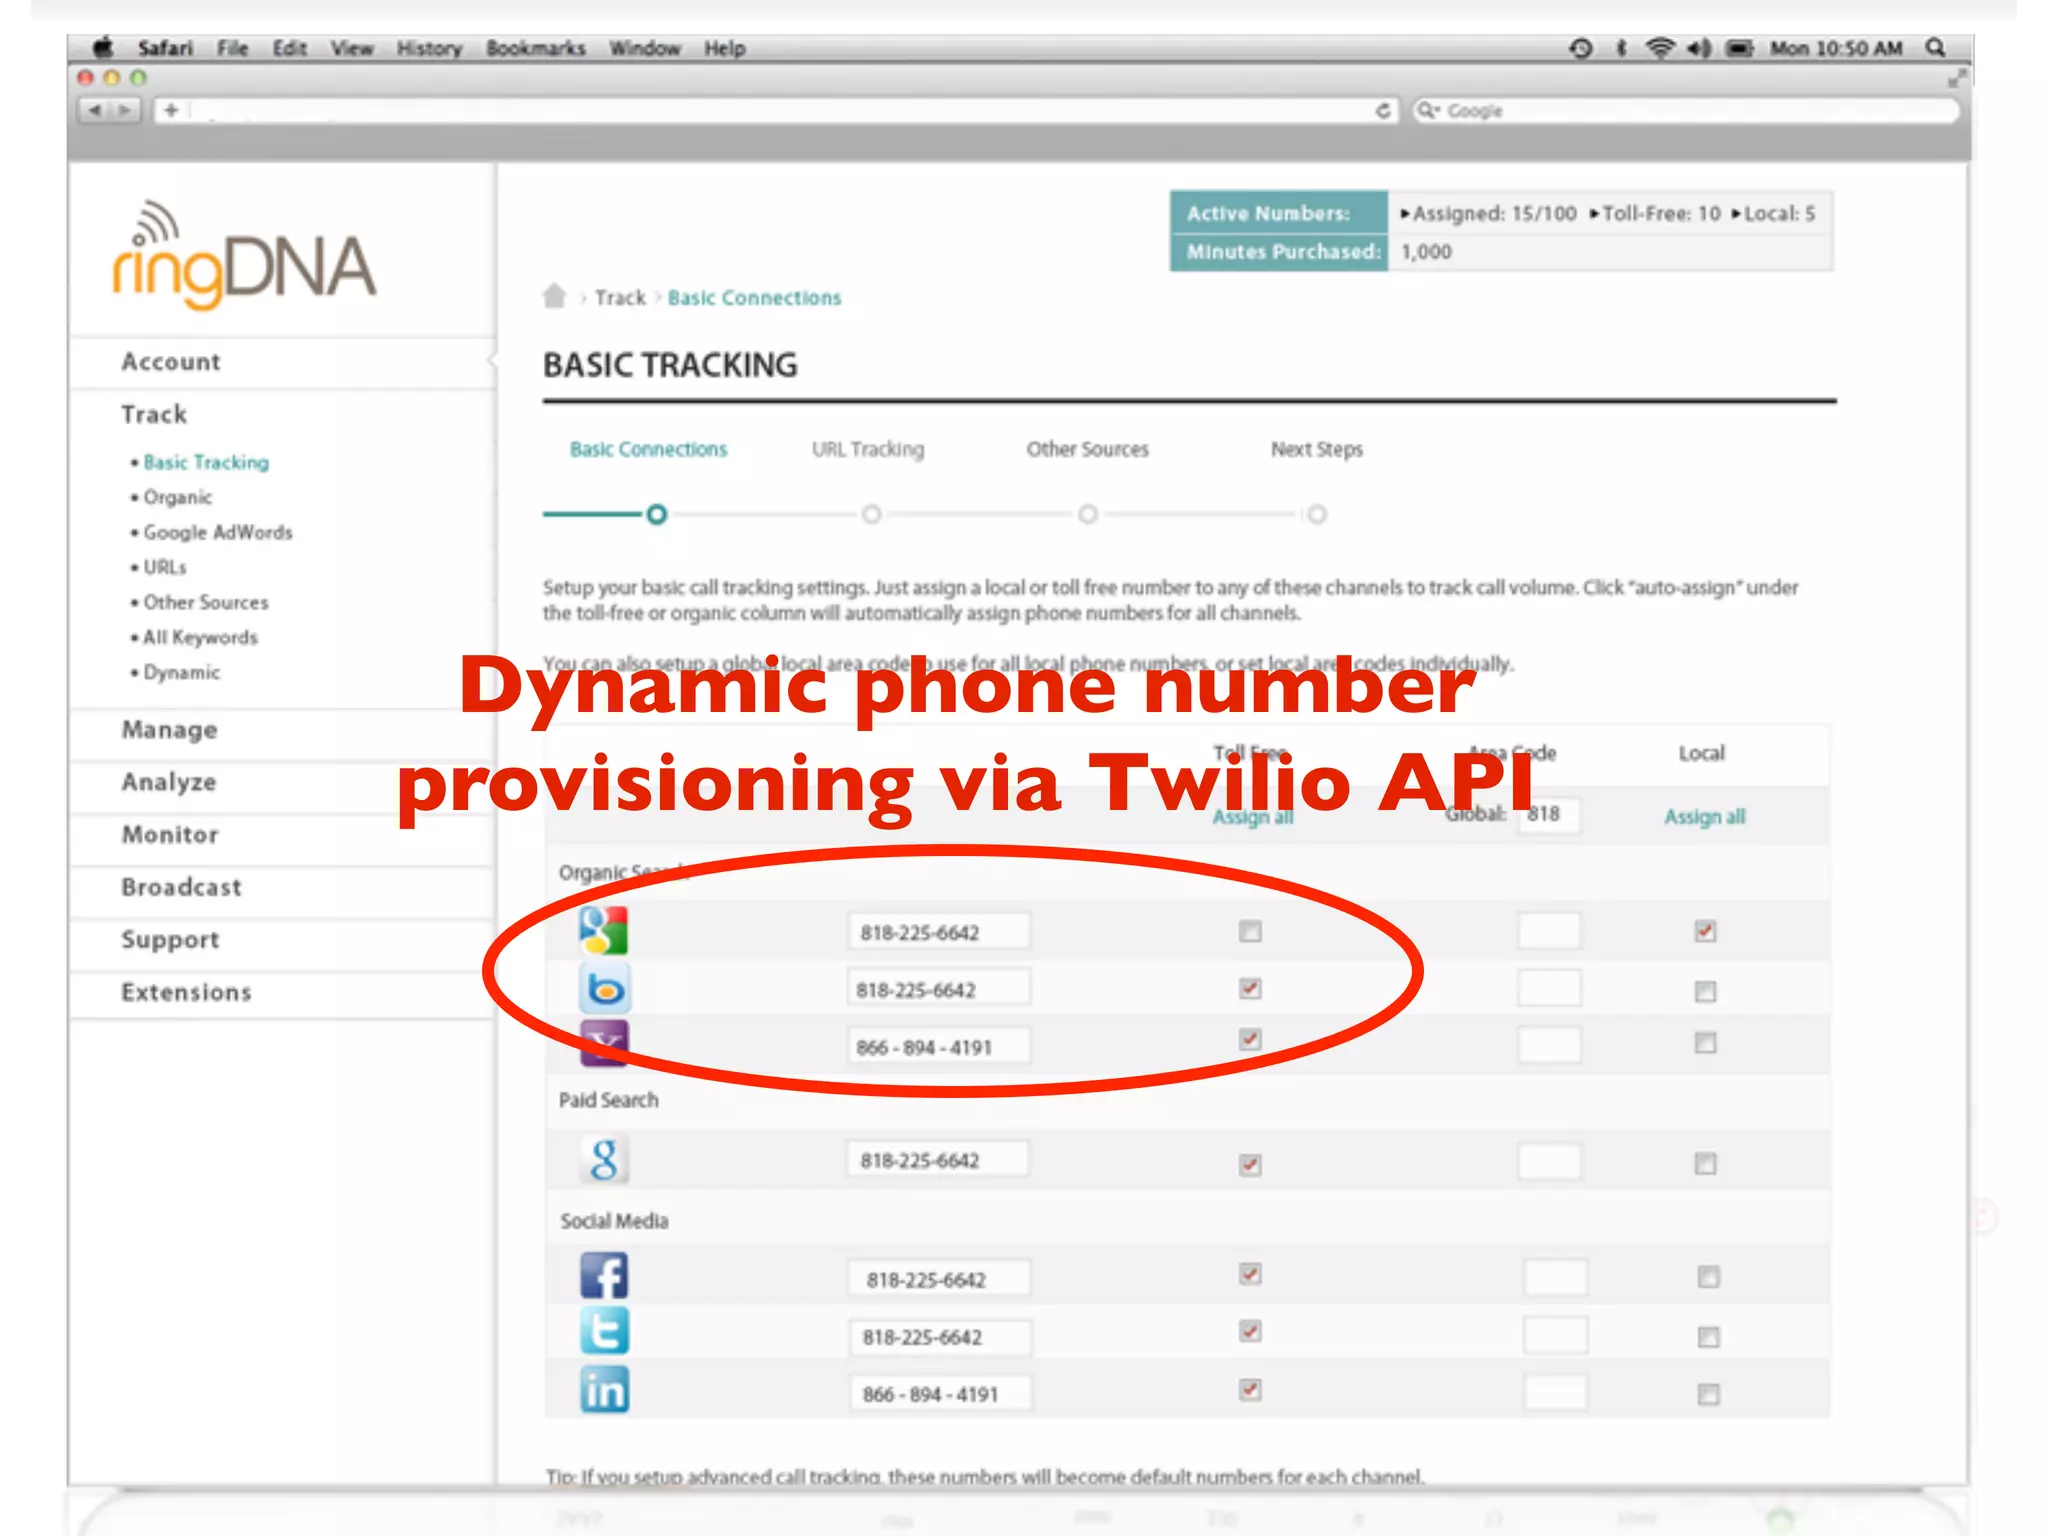Click the Google organic phone number field

point(938,932)
